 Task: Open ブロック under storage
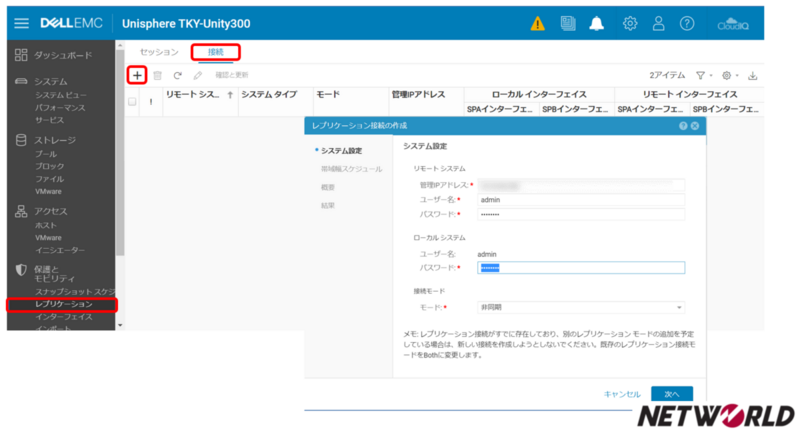point(49,166)
